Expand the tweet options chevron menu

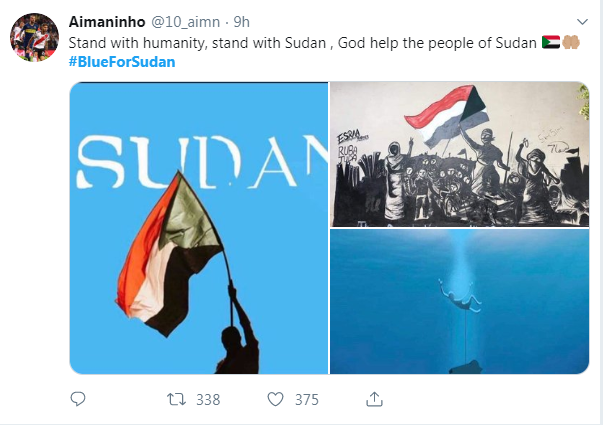tap(583, 21)
